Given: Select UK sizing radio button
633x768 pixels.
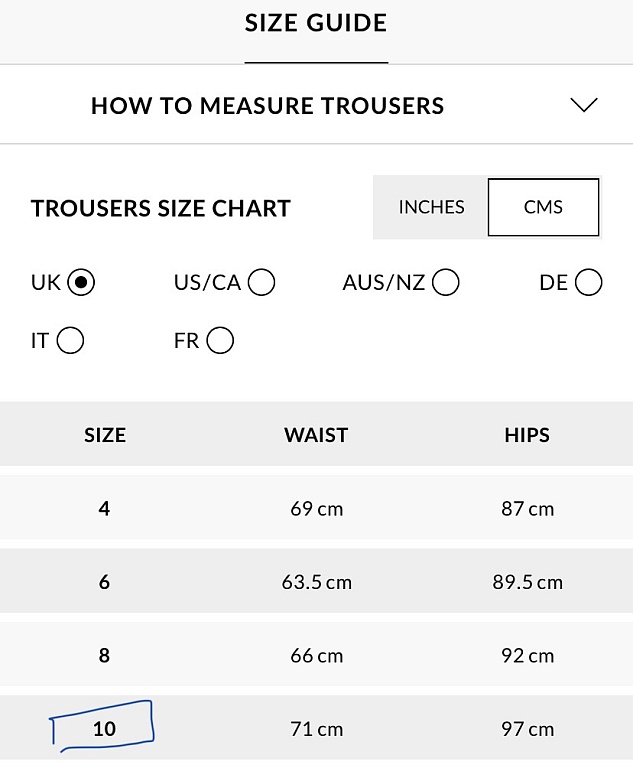Looking at the screenshot, I should [81, 283].
